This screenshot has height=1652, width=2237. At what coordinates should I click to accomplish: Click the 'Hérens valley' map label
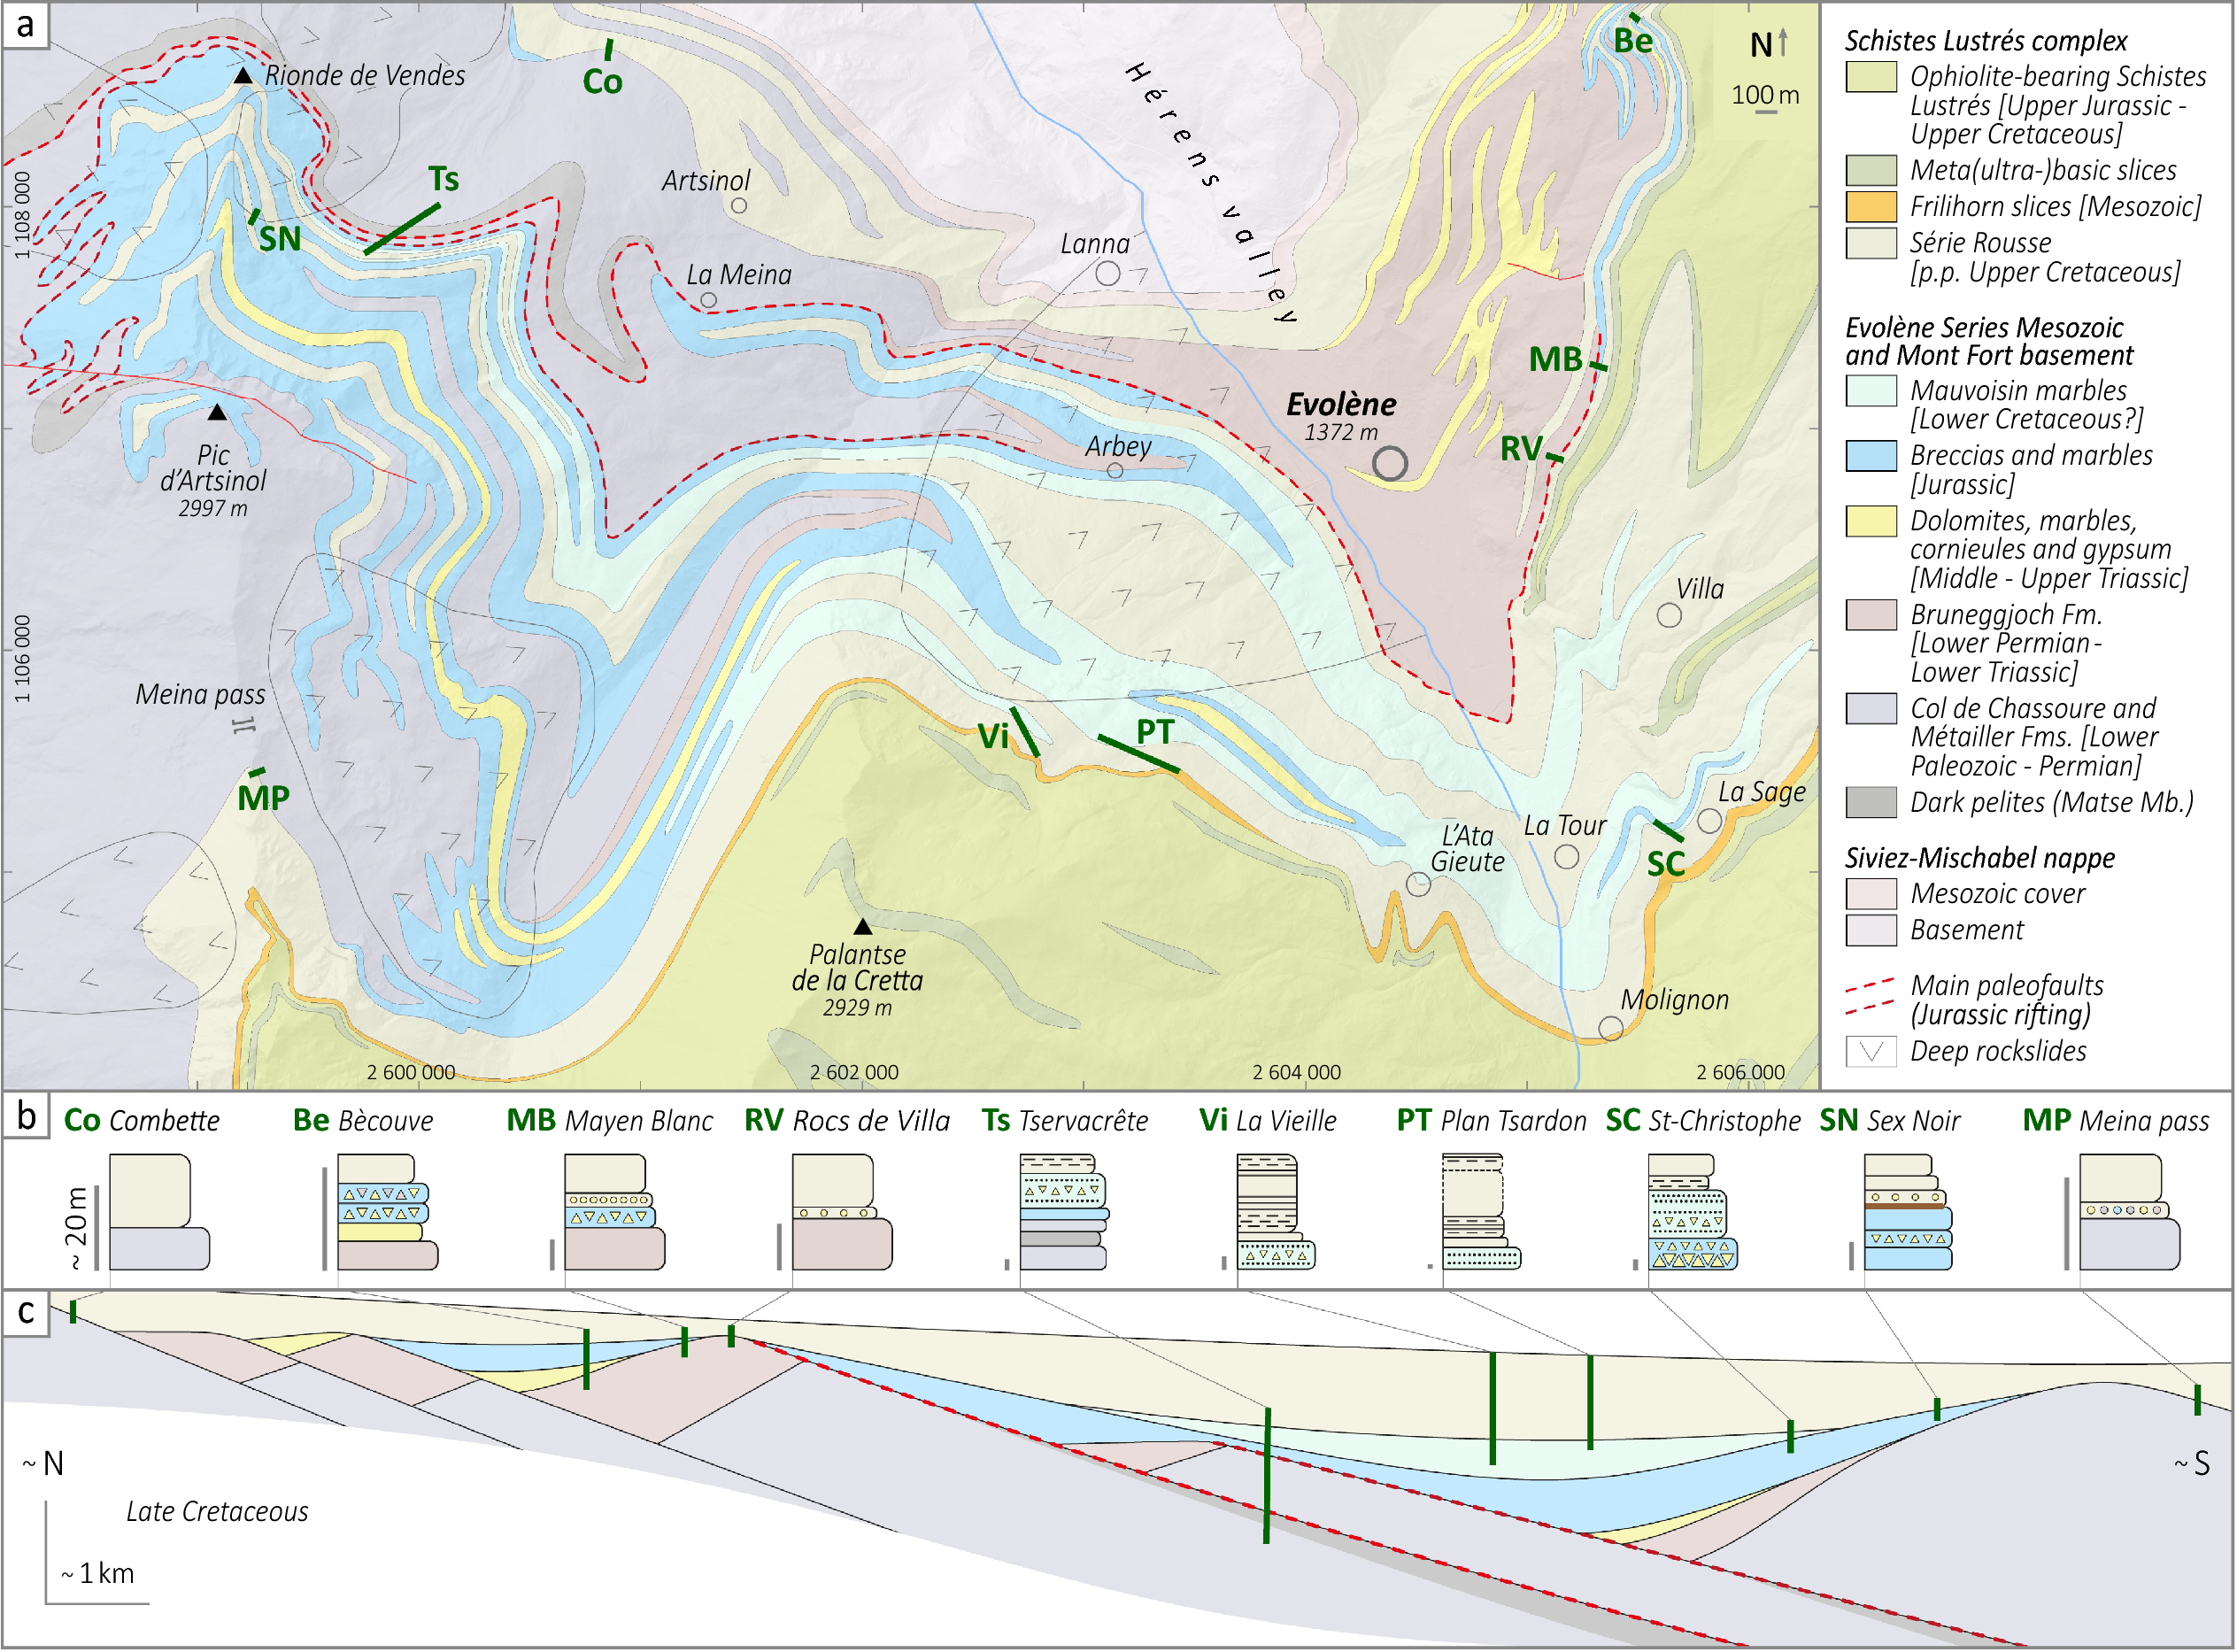[1212, 192]
